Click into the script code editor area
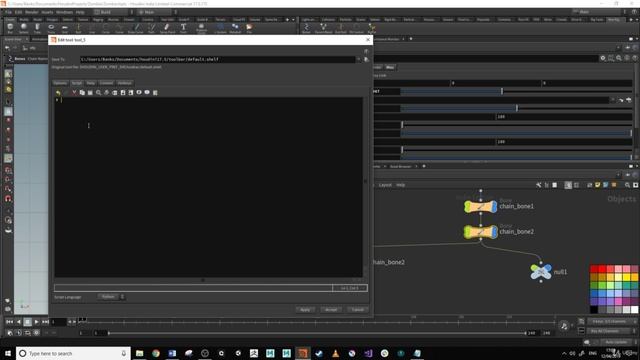Screen dimensions: 640x360 click(x=208, y=187)
